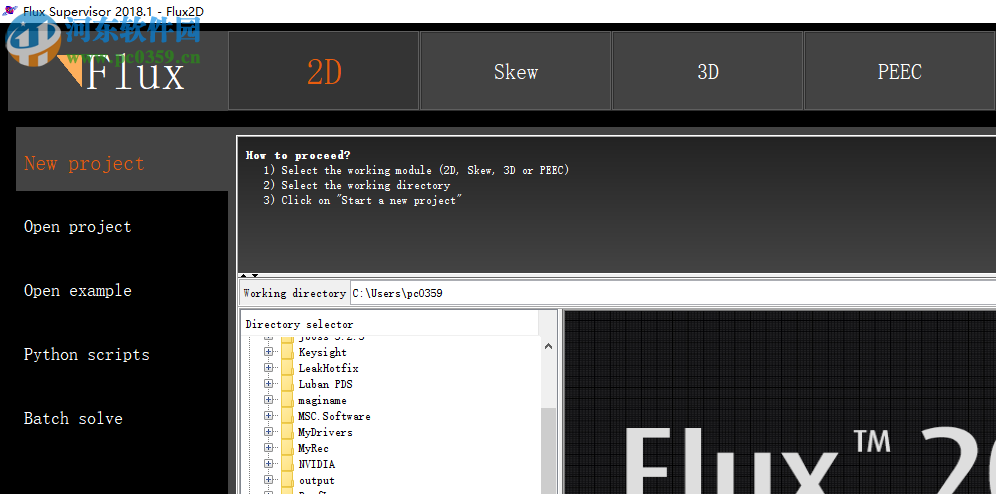Expand the MyDrivers folder node
The height and width of the screenshot is (494, 996).
pos(268,432)
